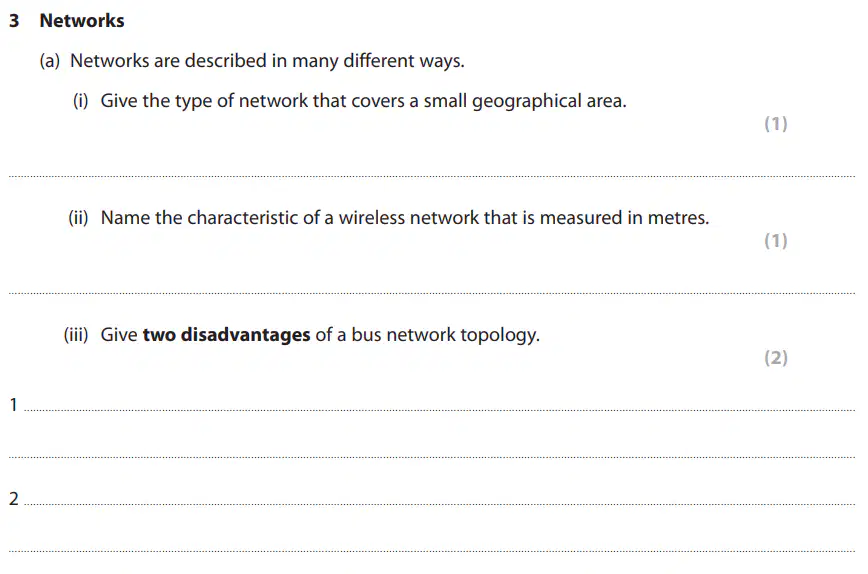868x574 pixels.
Task: Click the (1) mark indicator for question (ii)
Action: 776,240
